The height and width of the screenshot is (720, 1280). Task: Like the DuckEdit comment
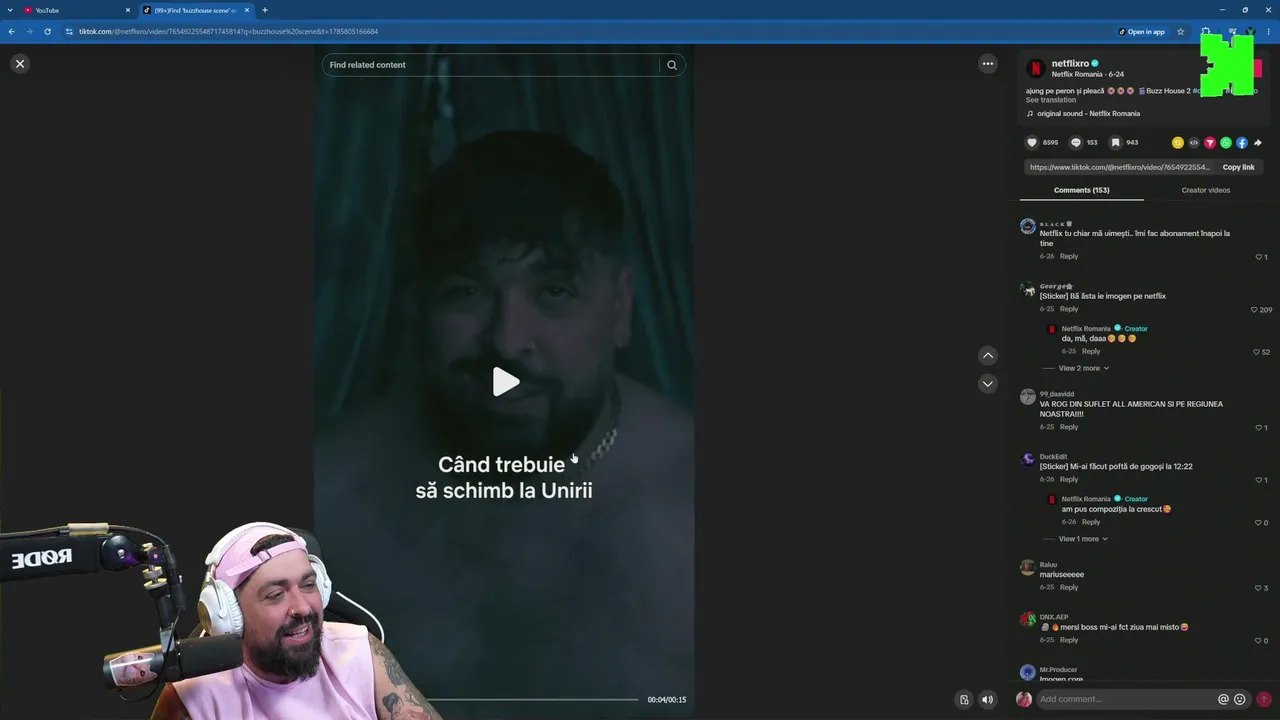[1259, 480]
